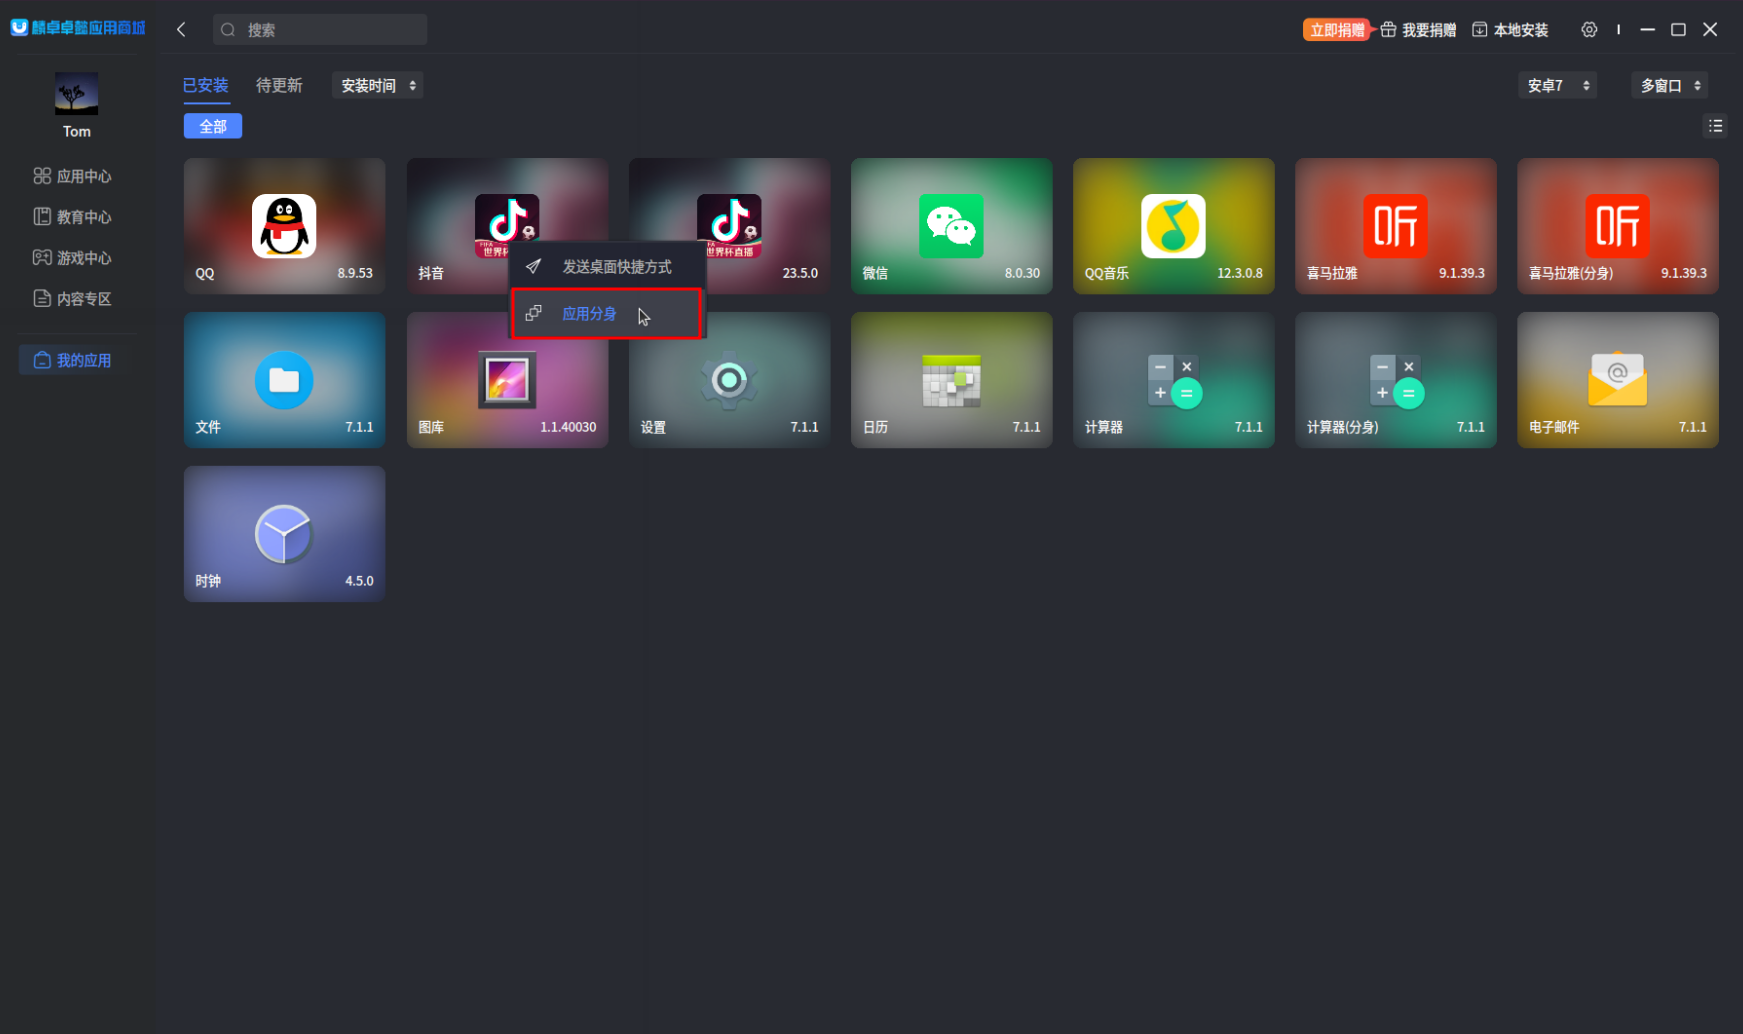Screen dimensions: 1743x1034
Task: Expand the 安卓7 version dropdown
Action: 1557,86
